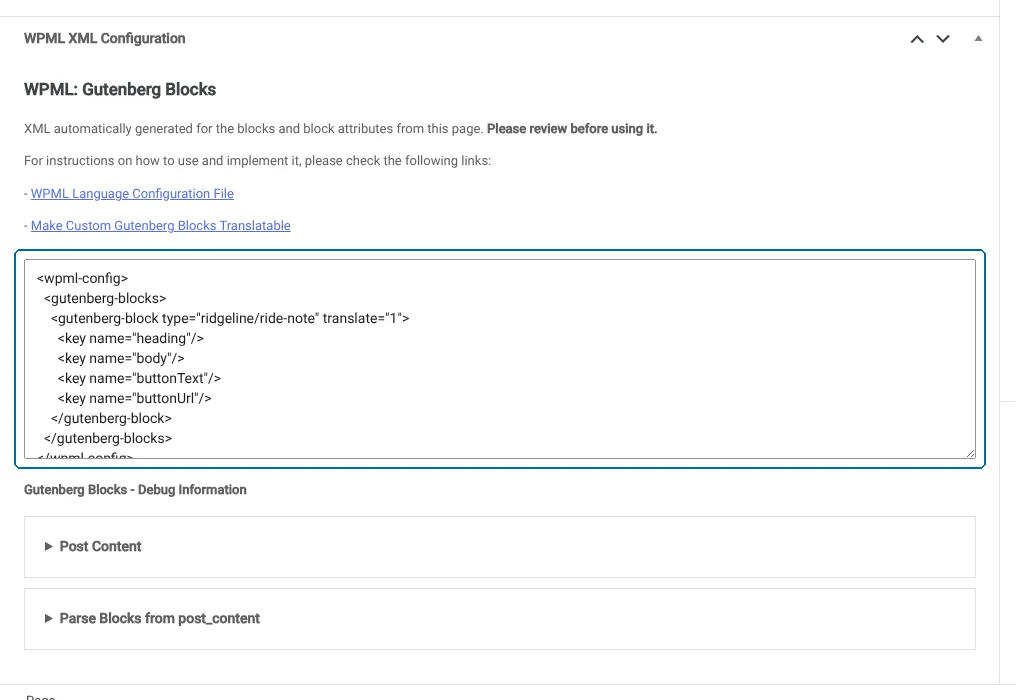
Task: Select the WPML XML Configuration panel title
Action: coord(104,38)
